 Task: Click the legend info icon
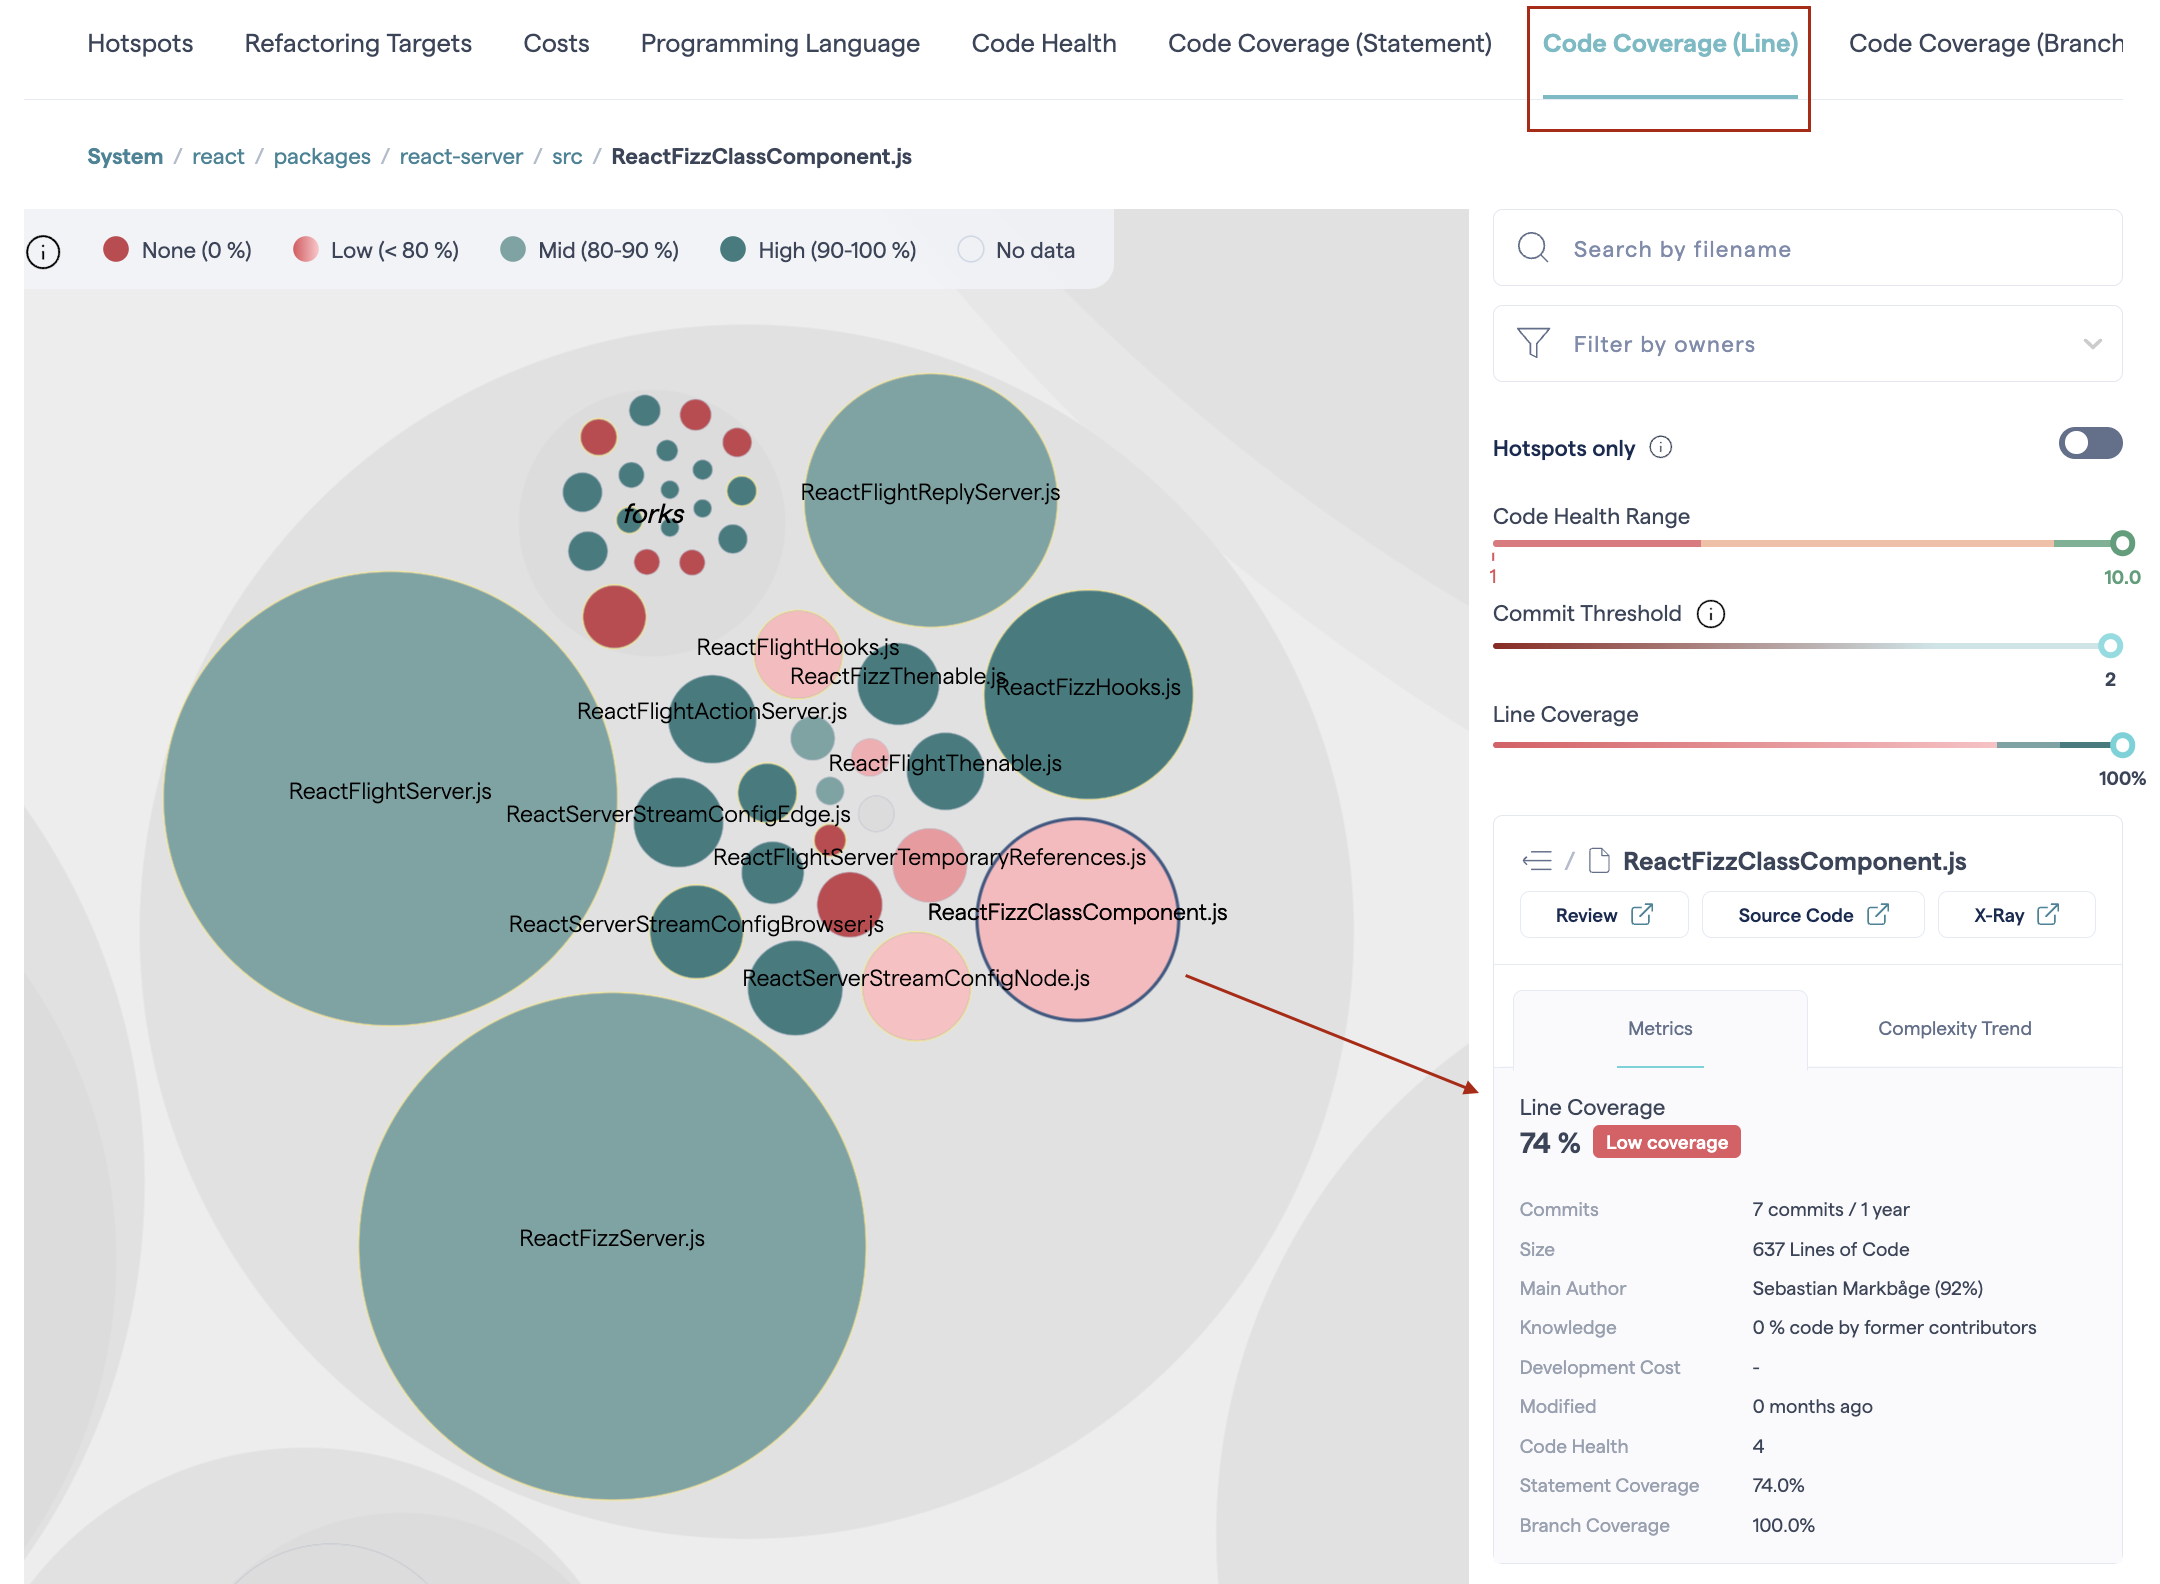(43, 251)
